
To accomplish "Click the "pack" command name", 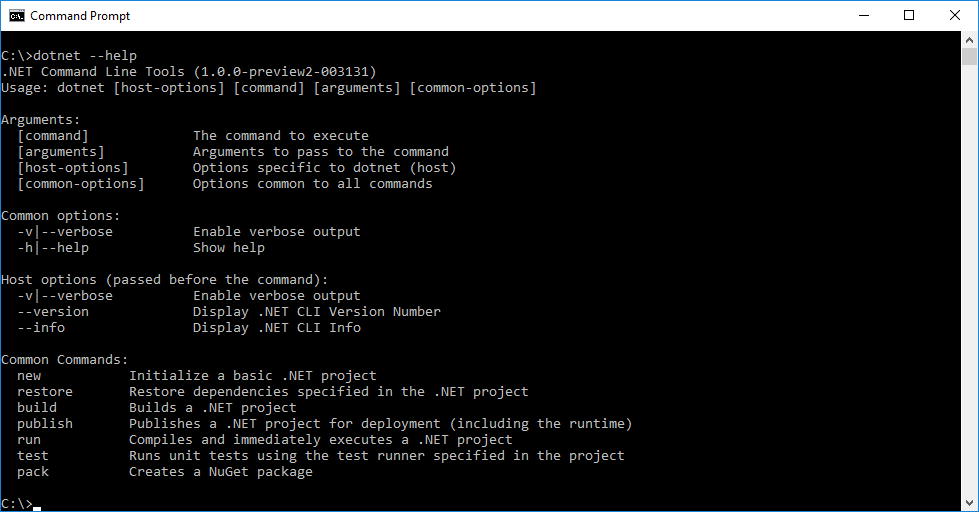I will click(x=33, y=472).
